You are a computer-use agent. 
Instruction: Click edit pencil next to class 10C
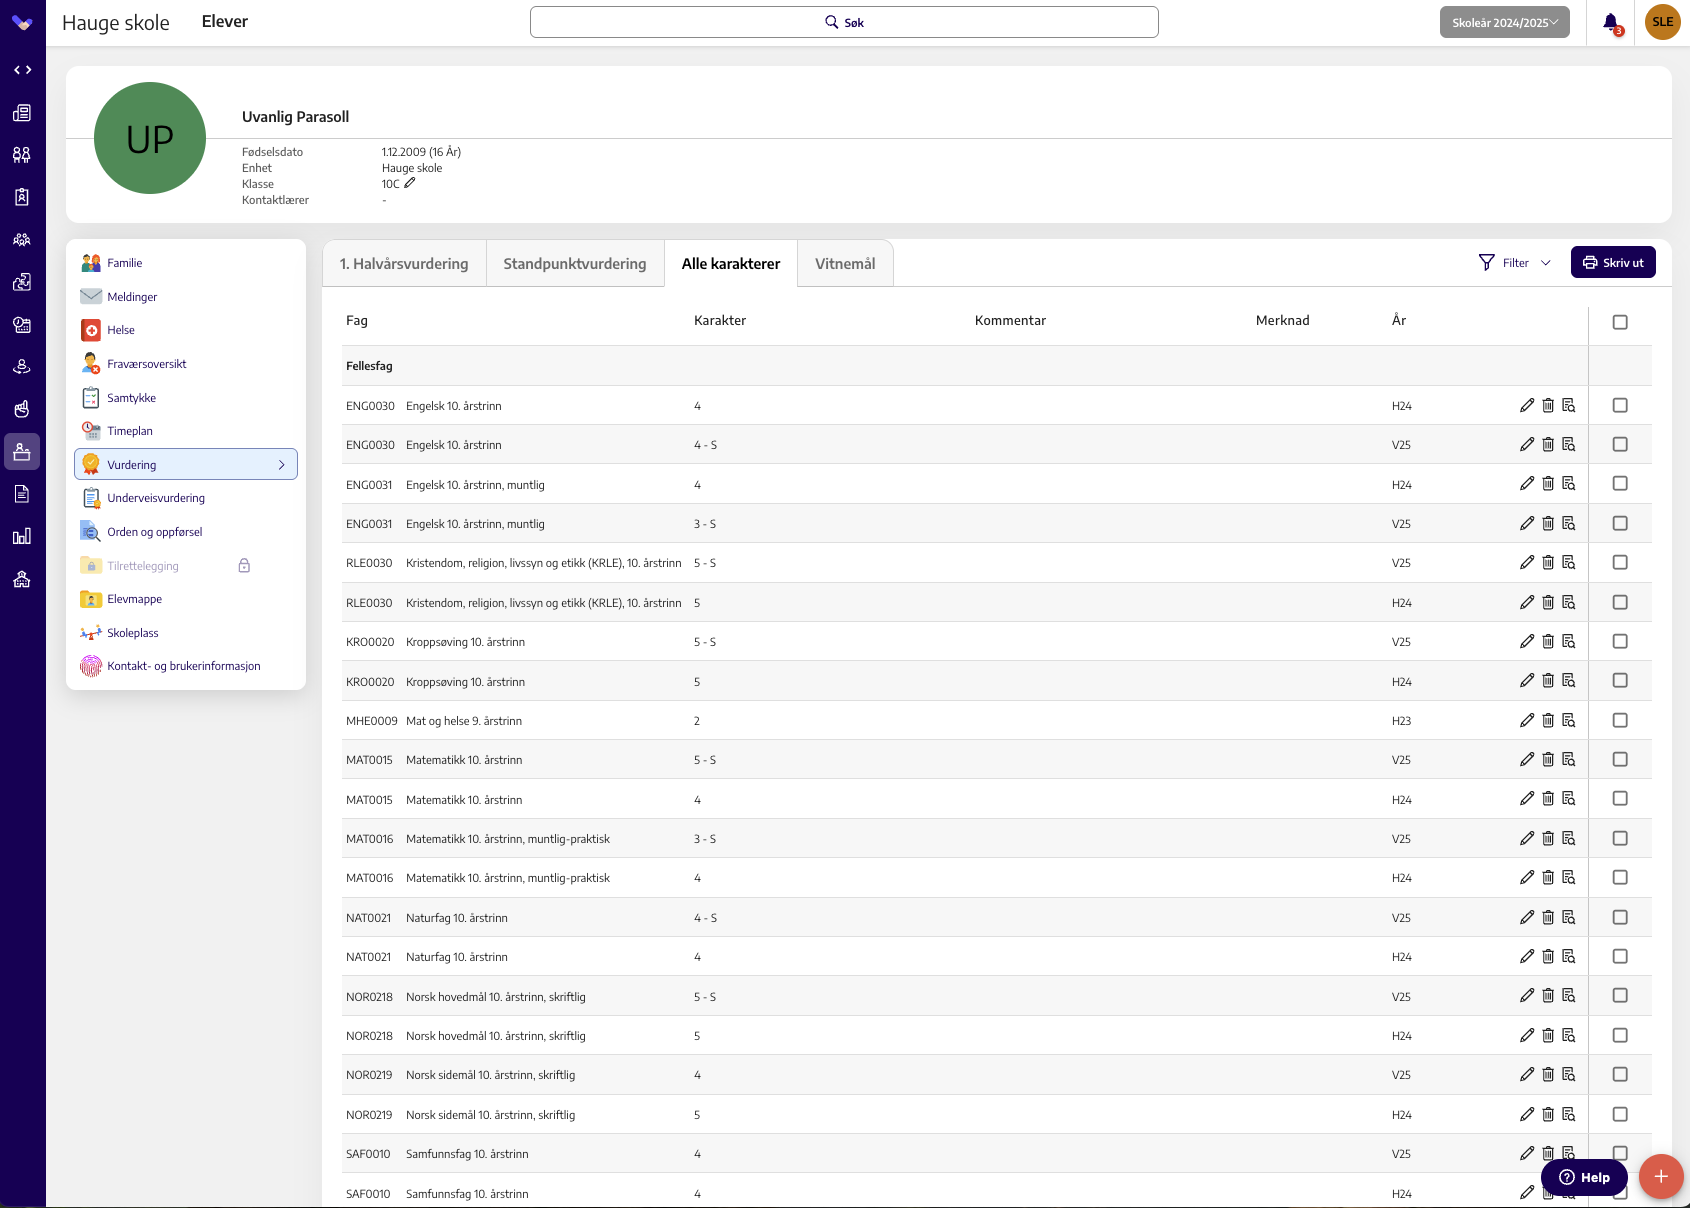[409, 183]
